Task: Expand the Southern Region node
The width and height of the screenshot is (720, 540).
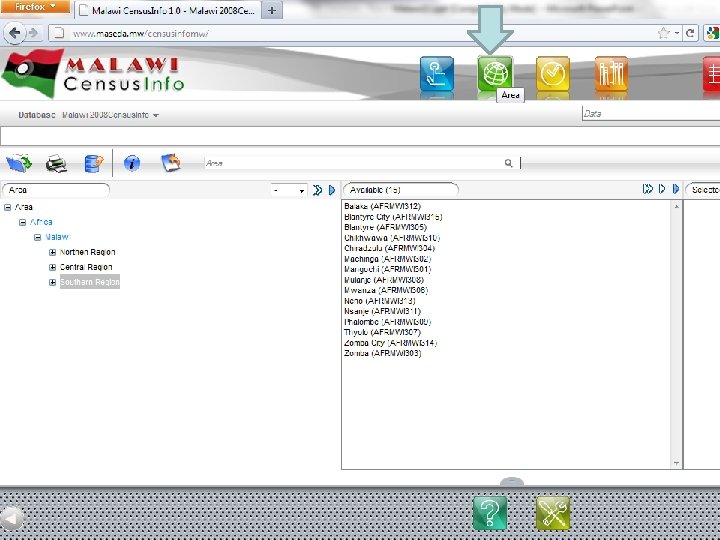Action: [52, 282]
